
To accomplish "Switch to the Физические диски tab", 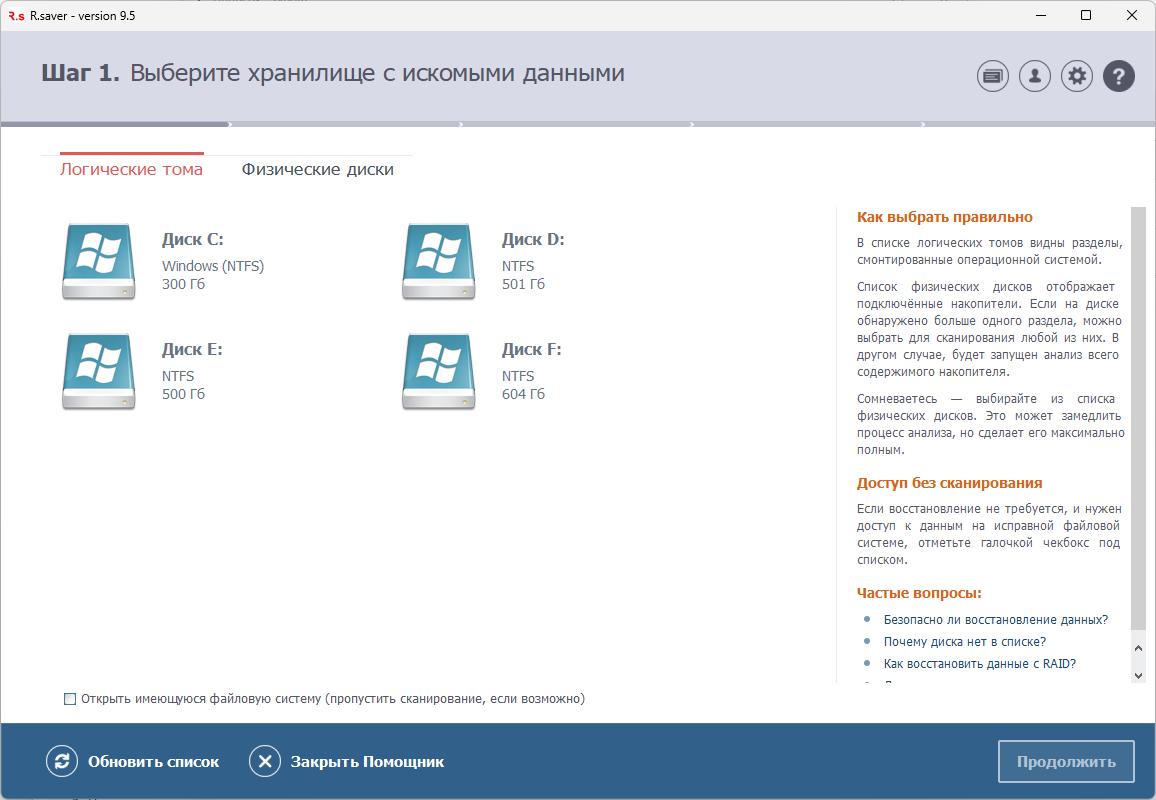I will 317,170.
